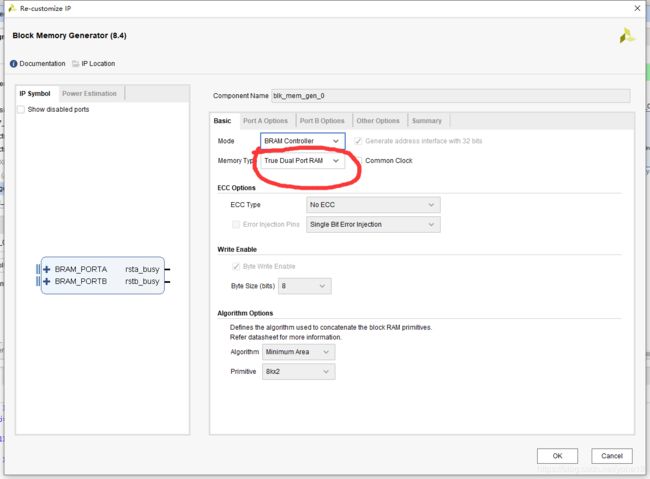This screenshot has width=650, height=479.
Task: Open the Algorithm Minimum Area dropdown
Action: (x=298, y=352)
